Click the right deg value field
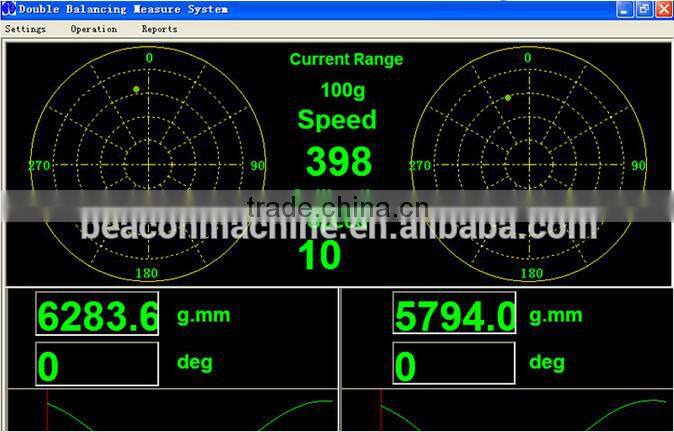 [x=454, y=365]
